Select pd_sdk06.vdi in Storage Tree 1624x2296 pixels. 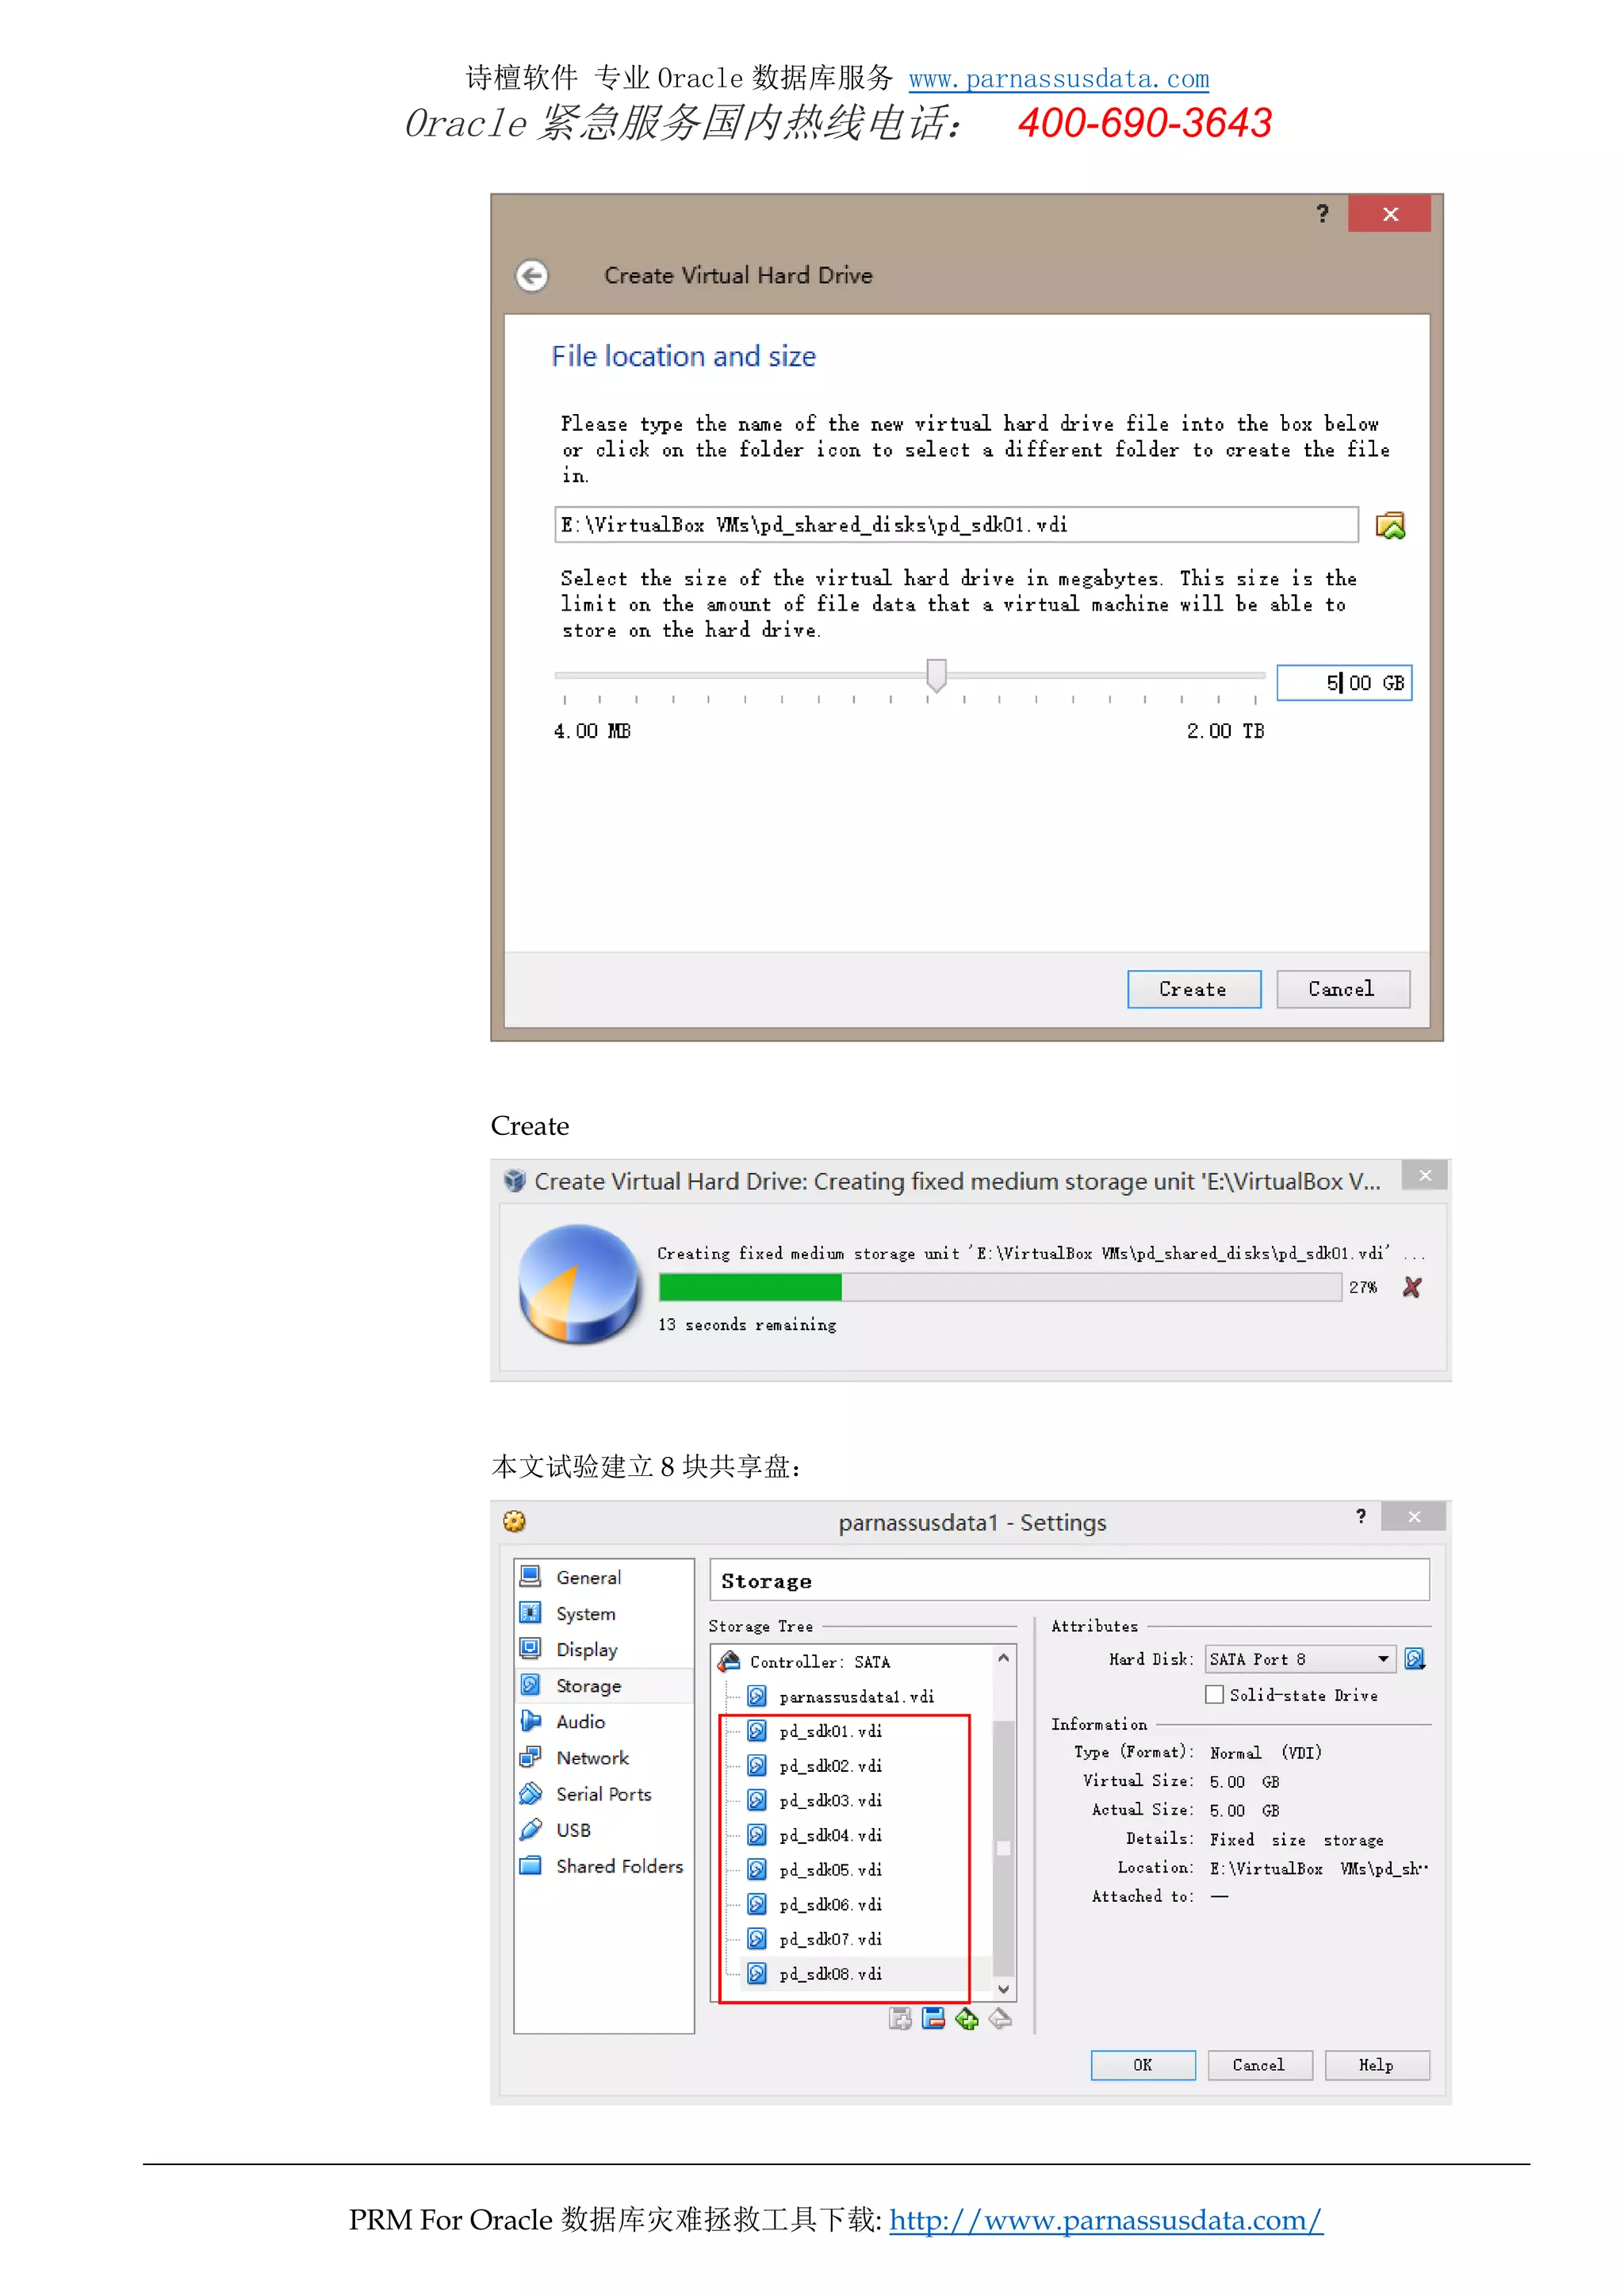pos(830,1904)
